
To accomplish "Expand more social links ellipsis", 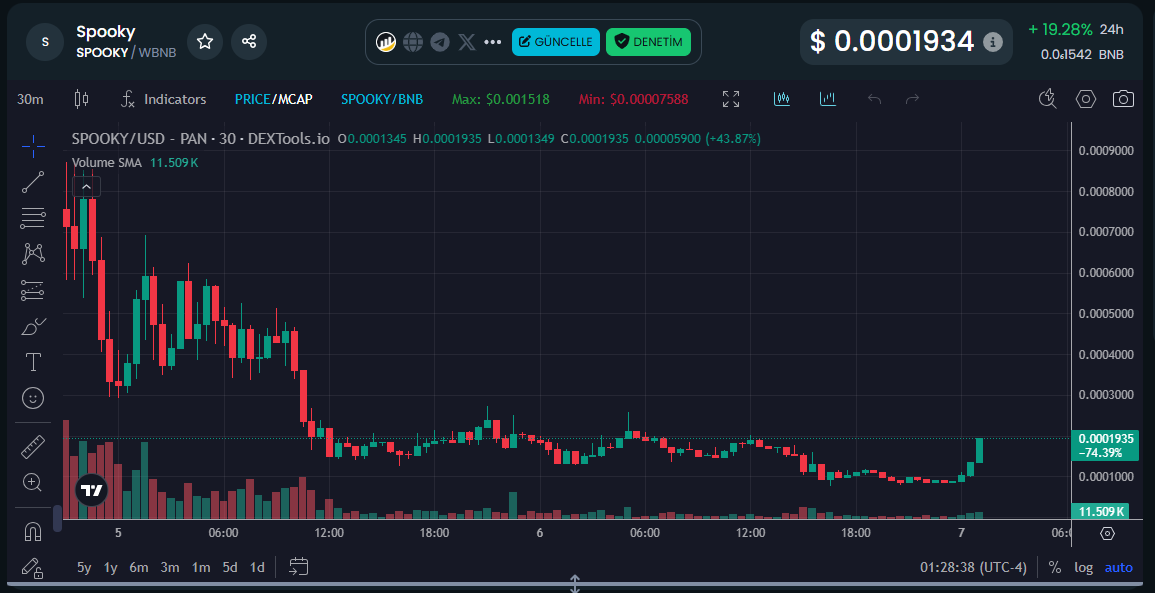I will click(x=493, y=42).
